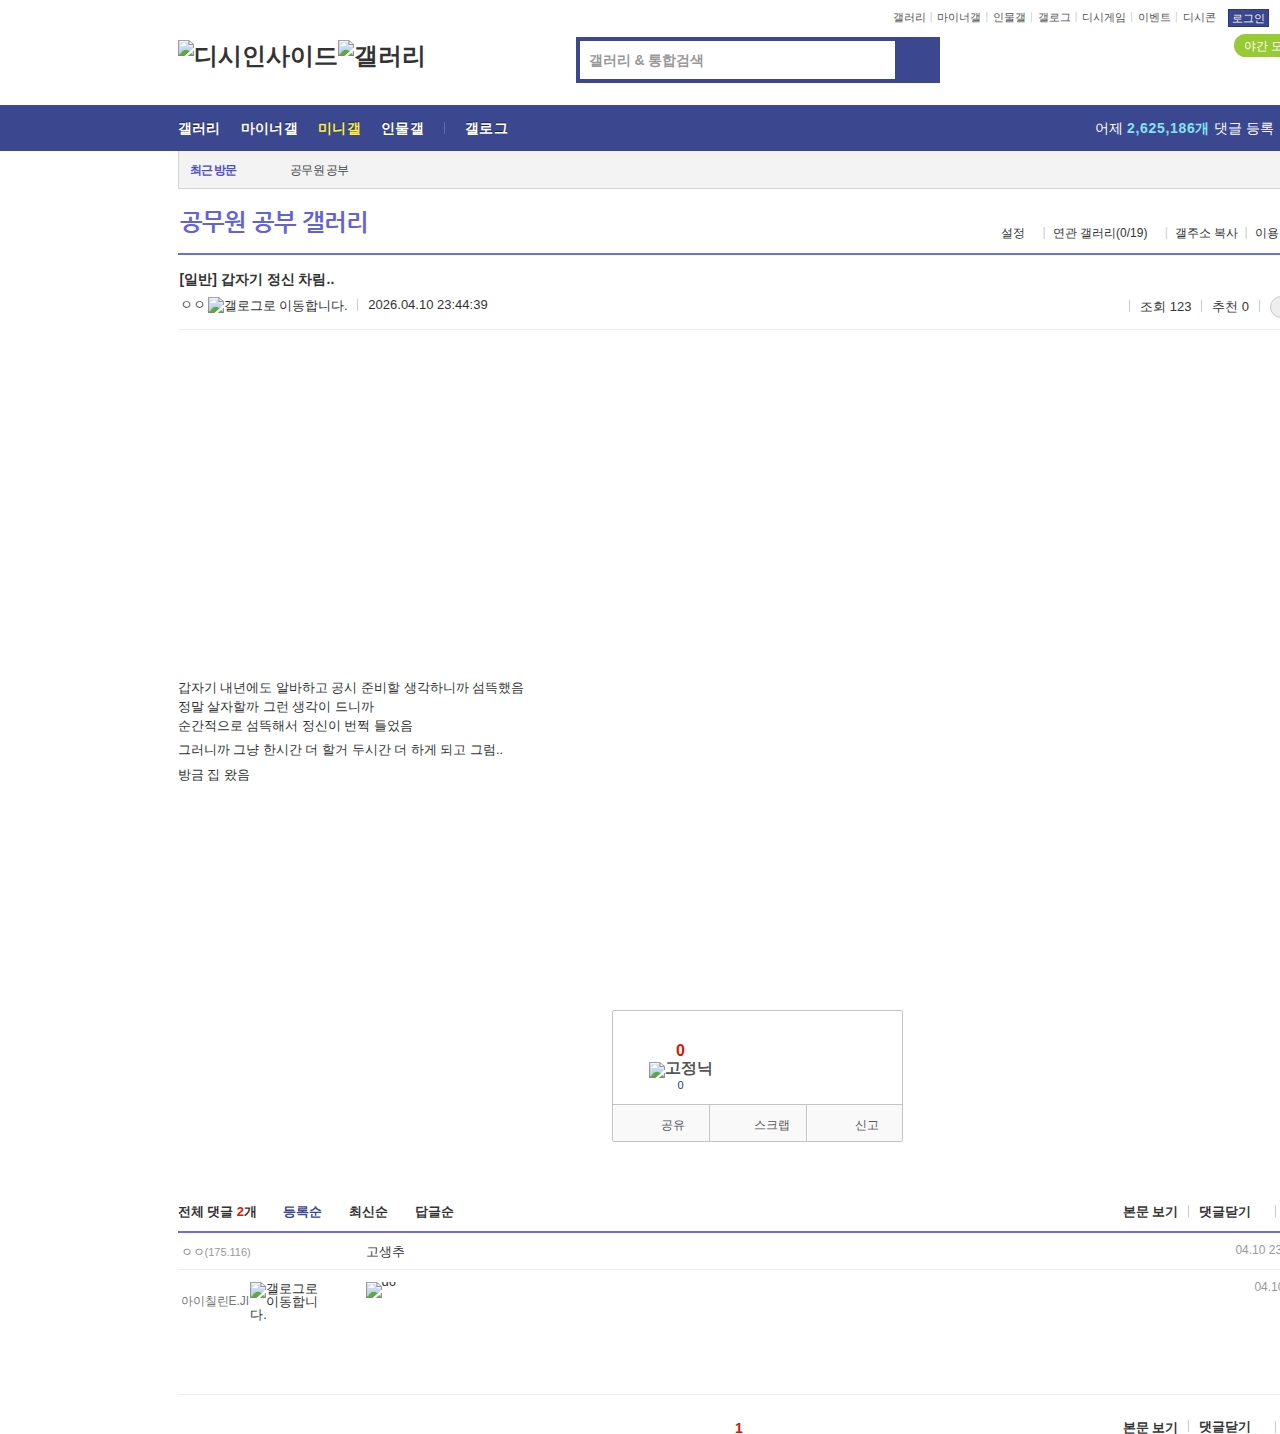The height and width of the screenshot is (1434, 1280).
Task: Click the line starting 순간적으로 섬뜩해서
Action: [x=295, y=726]
